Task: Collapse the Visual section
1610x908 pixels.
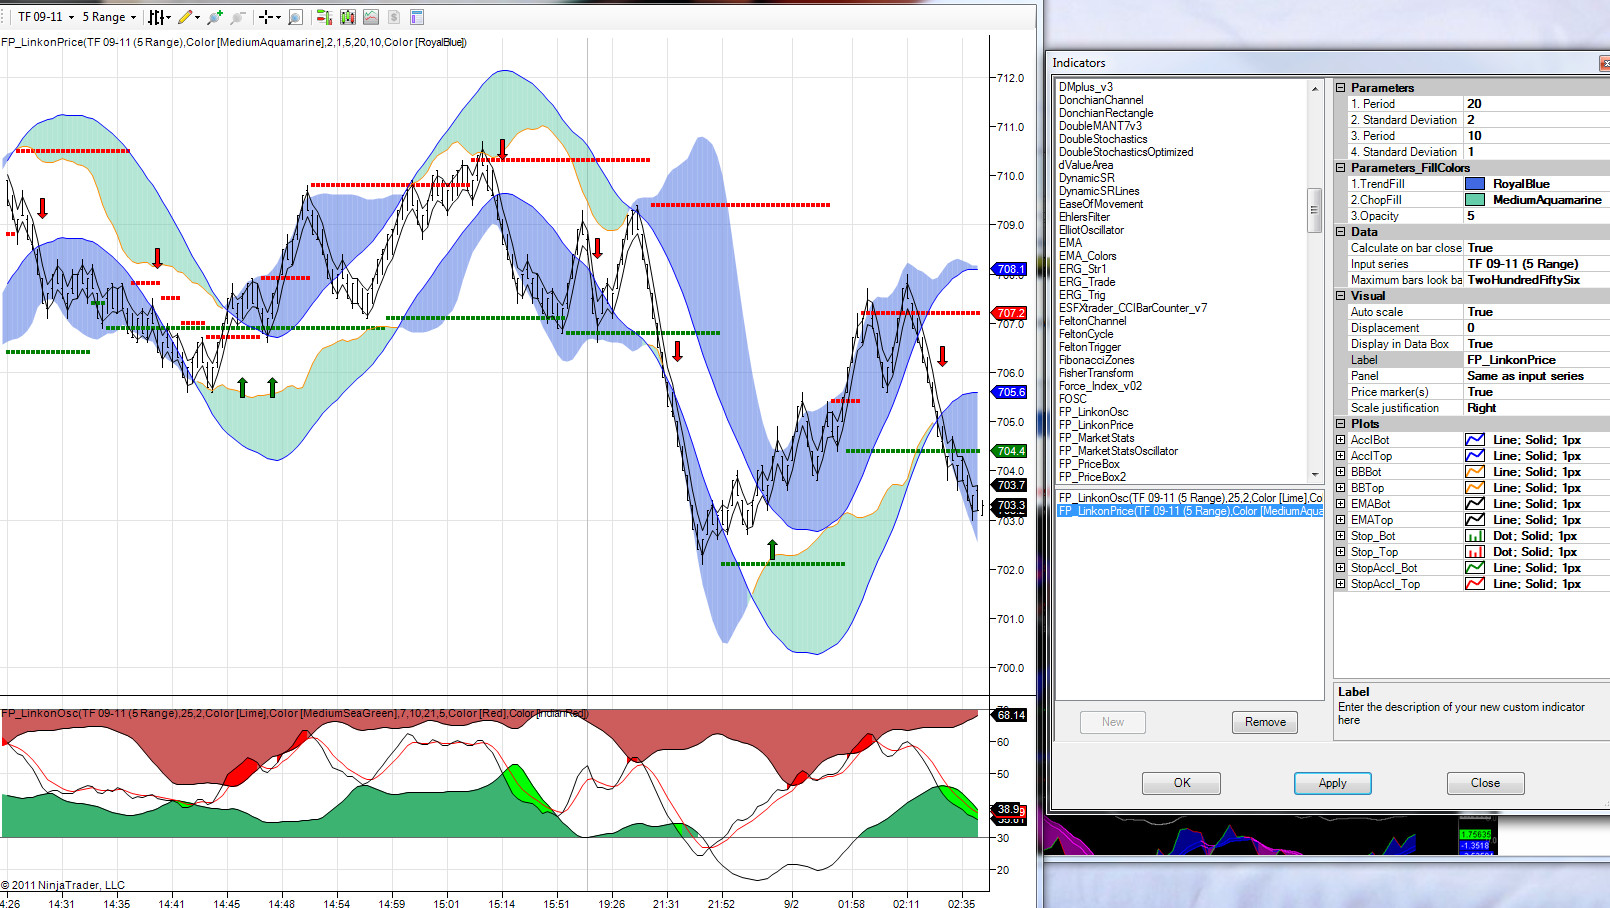Action: point(1341,296)
